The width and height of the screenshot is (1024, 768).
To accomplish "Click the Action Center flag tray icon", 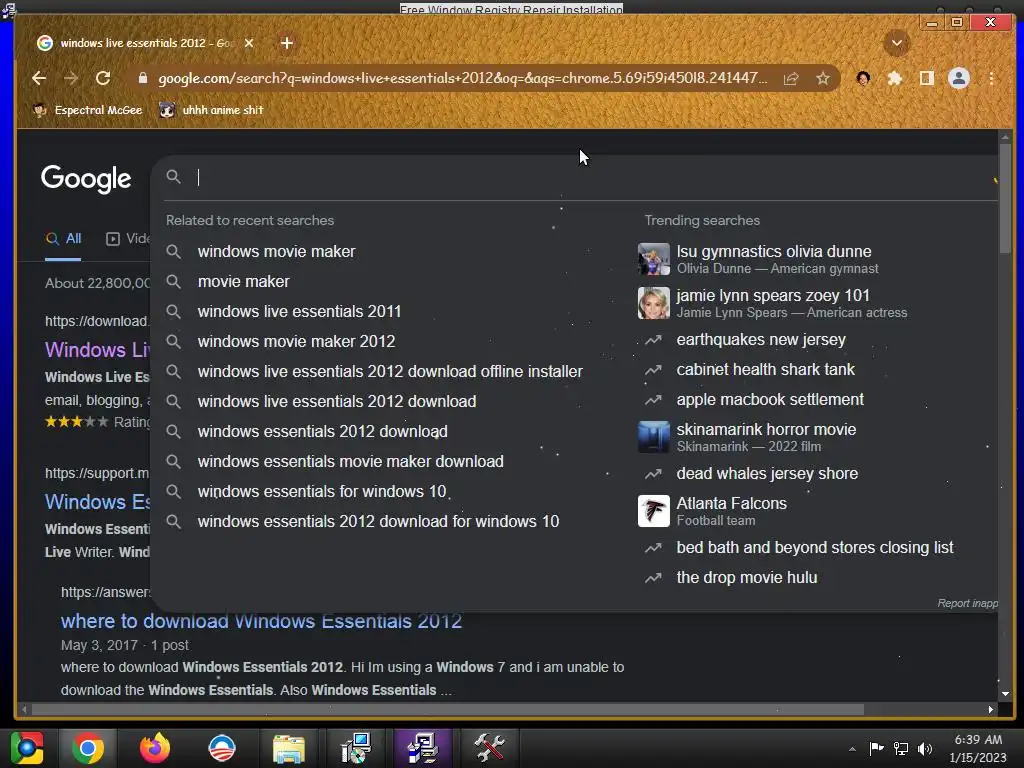I will [x=876, y=748].
